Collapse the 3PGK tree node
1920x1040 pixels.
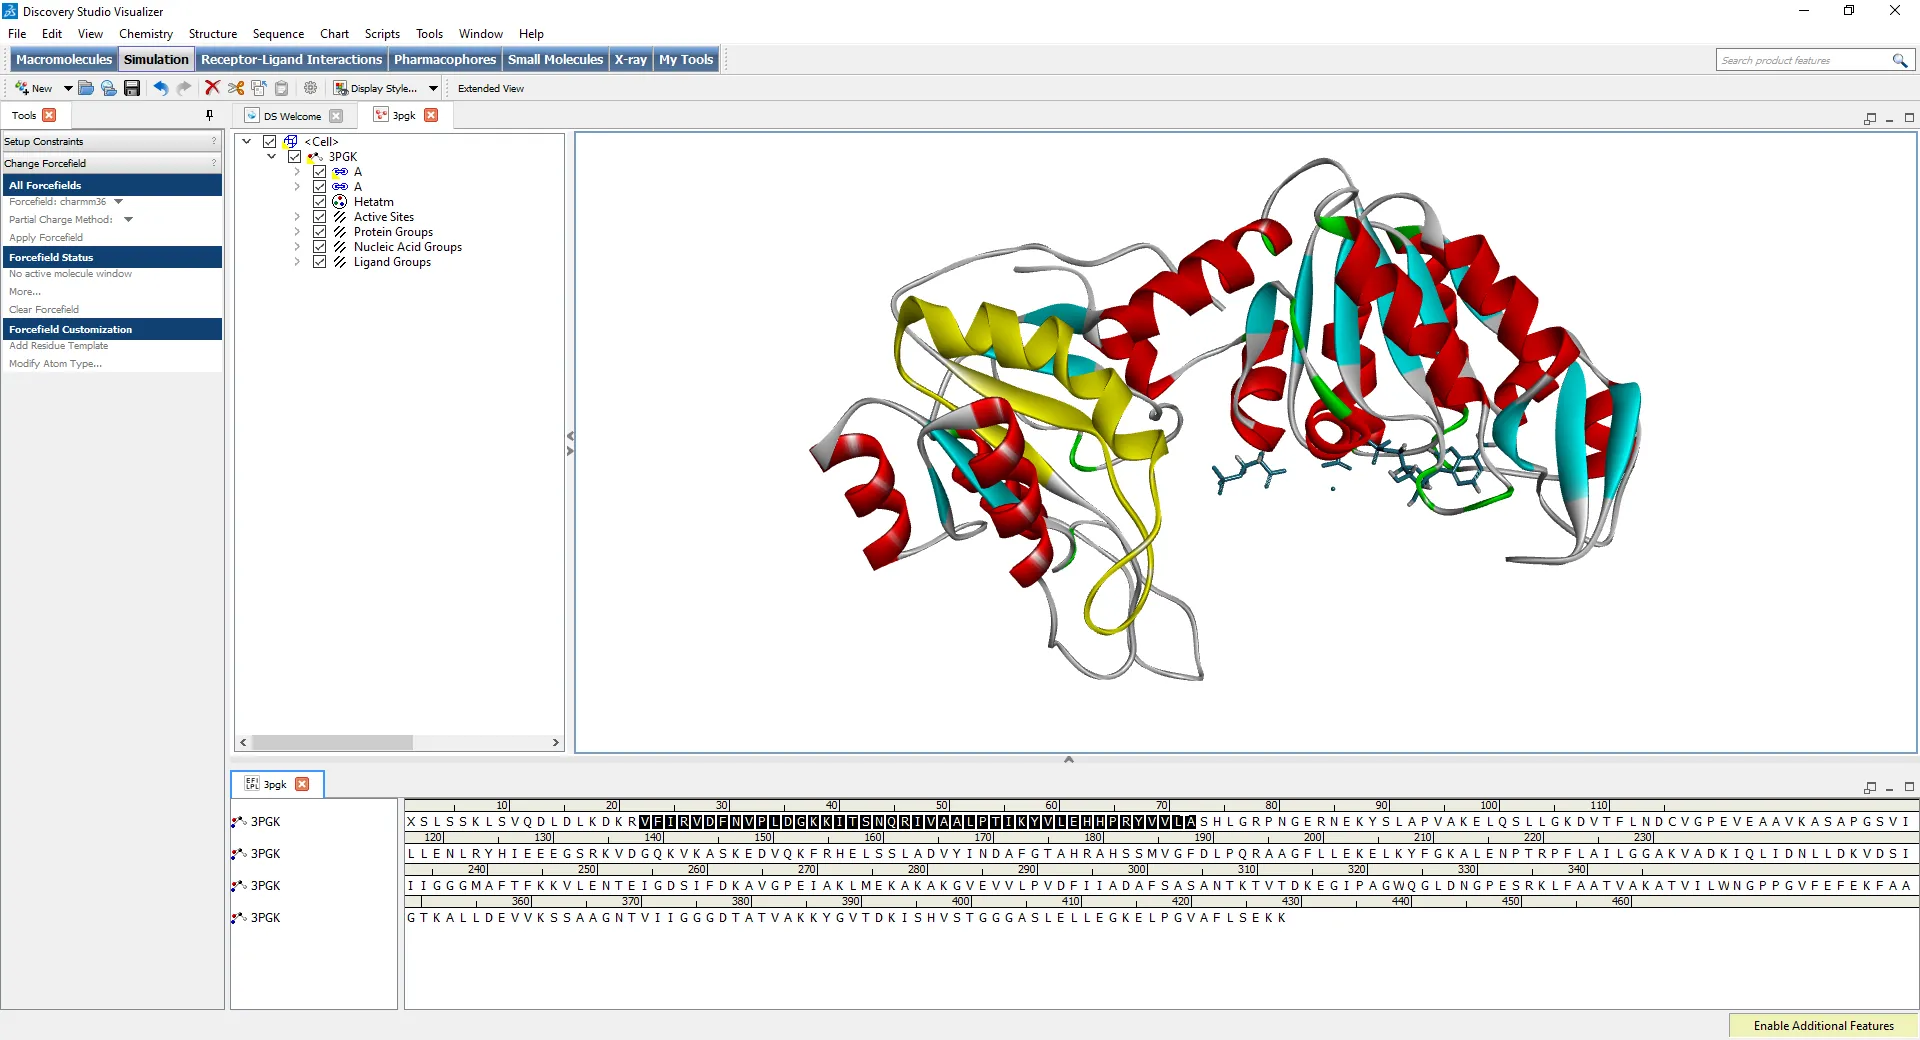click(271, 157)
